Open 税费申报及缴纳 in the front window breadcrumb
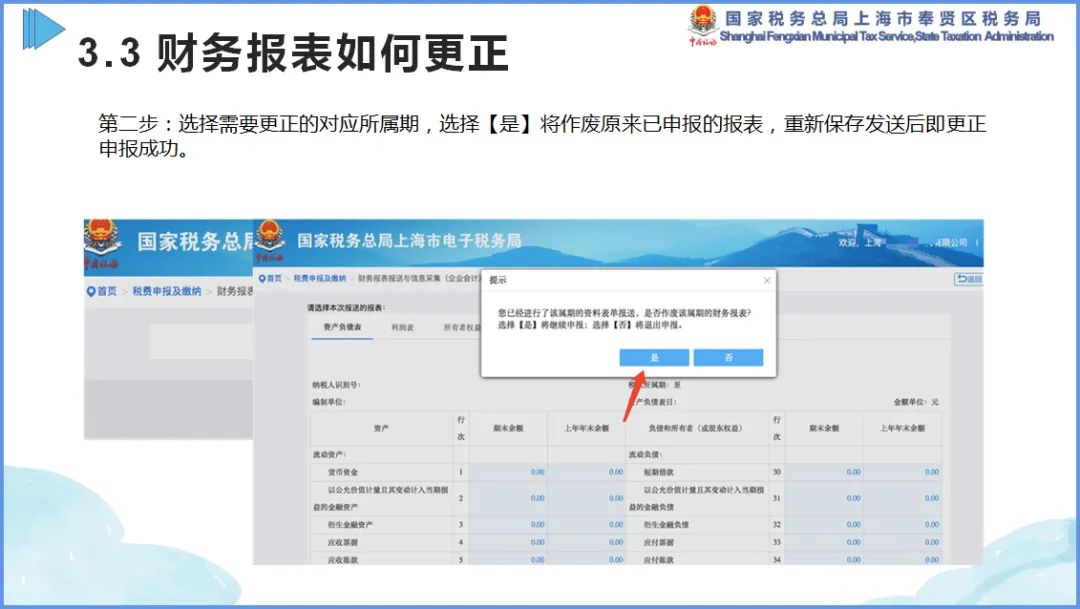This screenshot has height=609, width=1080. click(320, 278)
